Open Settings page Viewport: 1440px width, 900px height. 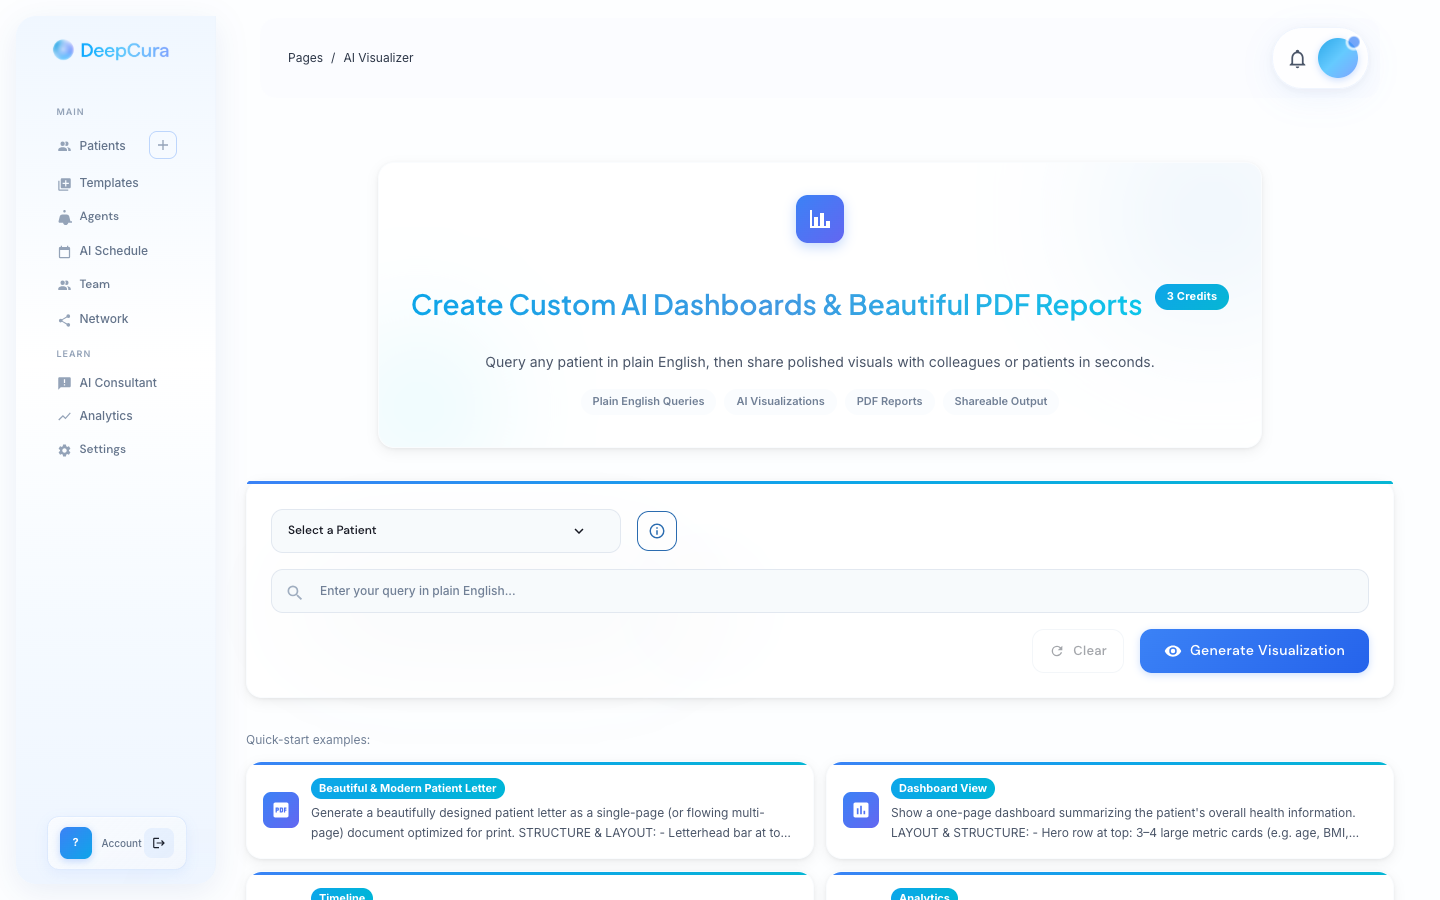click(x=103, y=449)
